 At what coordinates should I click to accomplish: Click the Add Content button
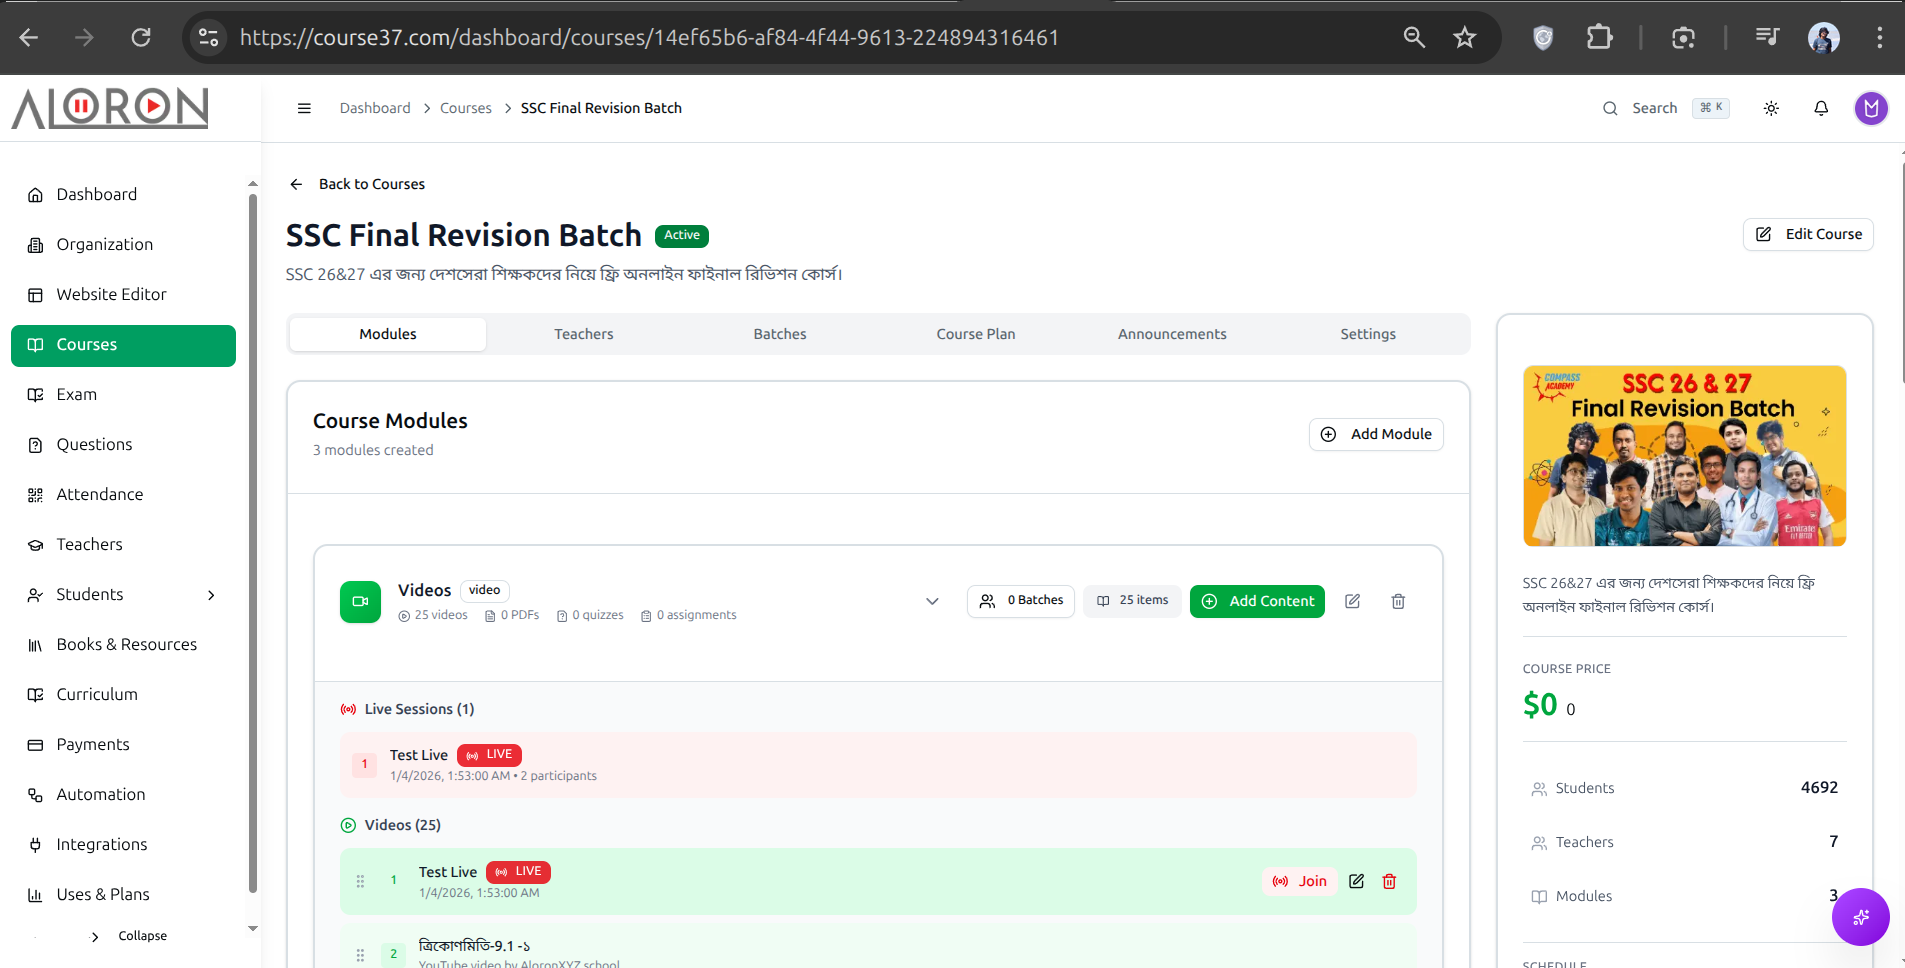click(1257, 601)
